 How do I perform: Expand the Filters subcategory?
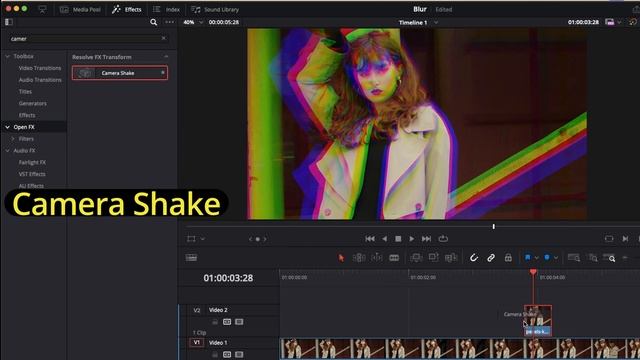tap(13, 139)
